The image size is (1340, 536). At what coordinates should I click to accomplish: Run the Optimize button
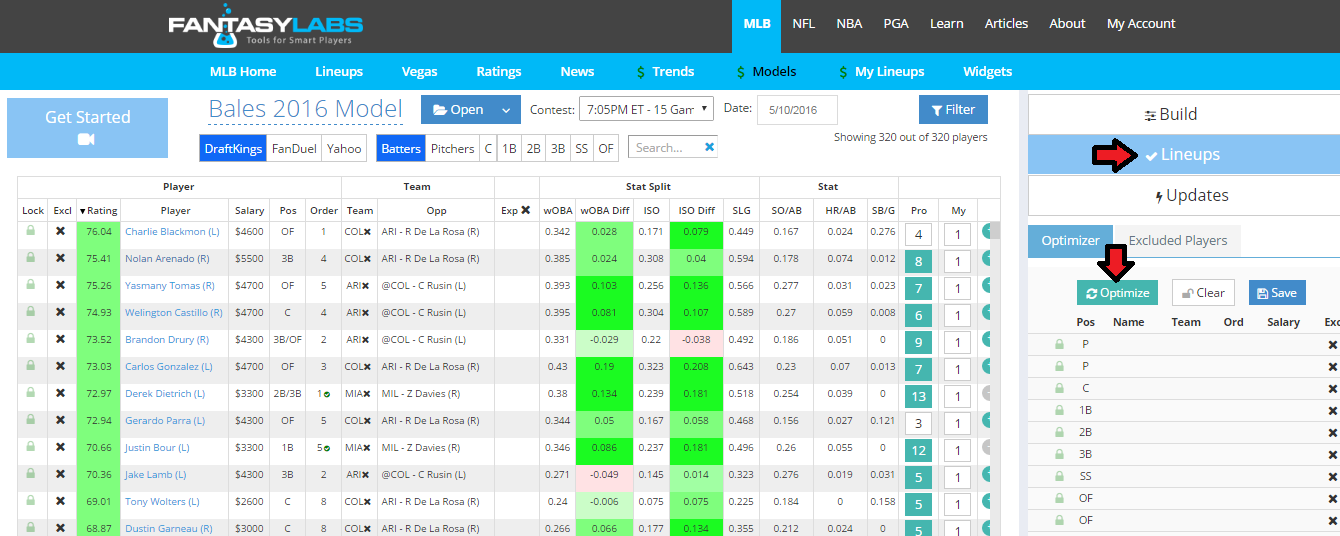pyautogui.click(x=1117, y=293)
